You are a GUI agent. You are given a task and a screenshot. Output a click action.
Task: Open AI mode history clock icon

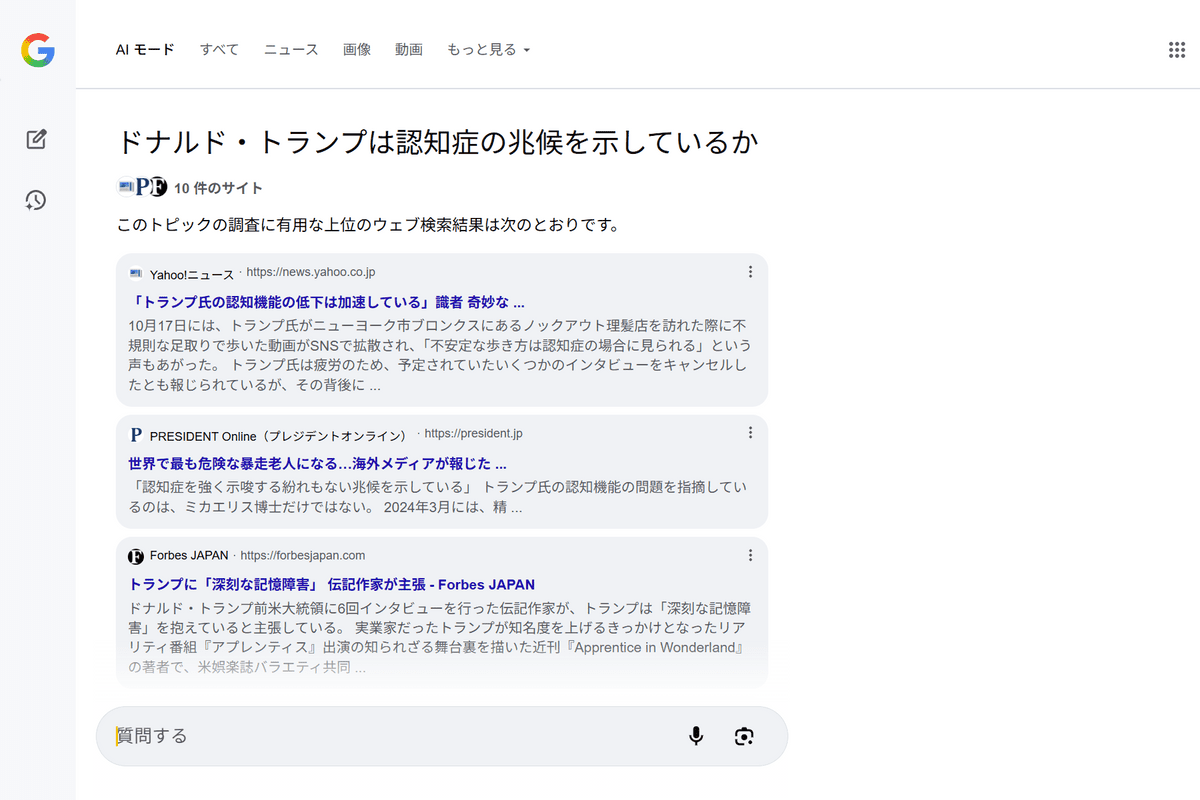(36, 201)
